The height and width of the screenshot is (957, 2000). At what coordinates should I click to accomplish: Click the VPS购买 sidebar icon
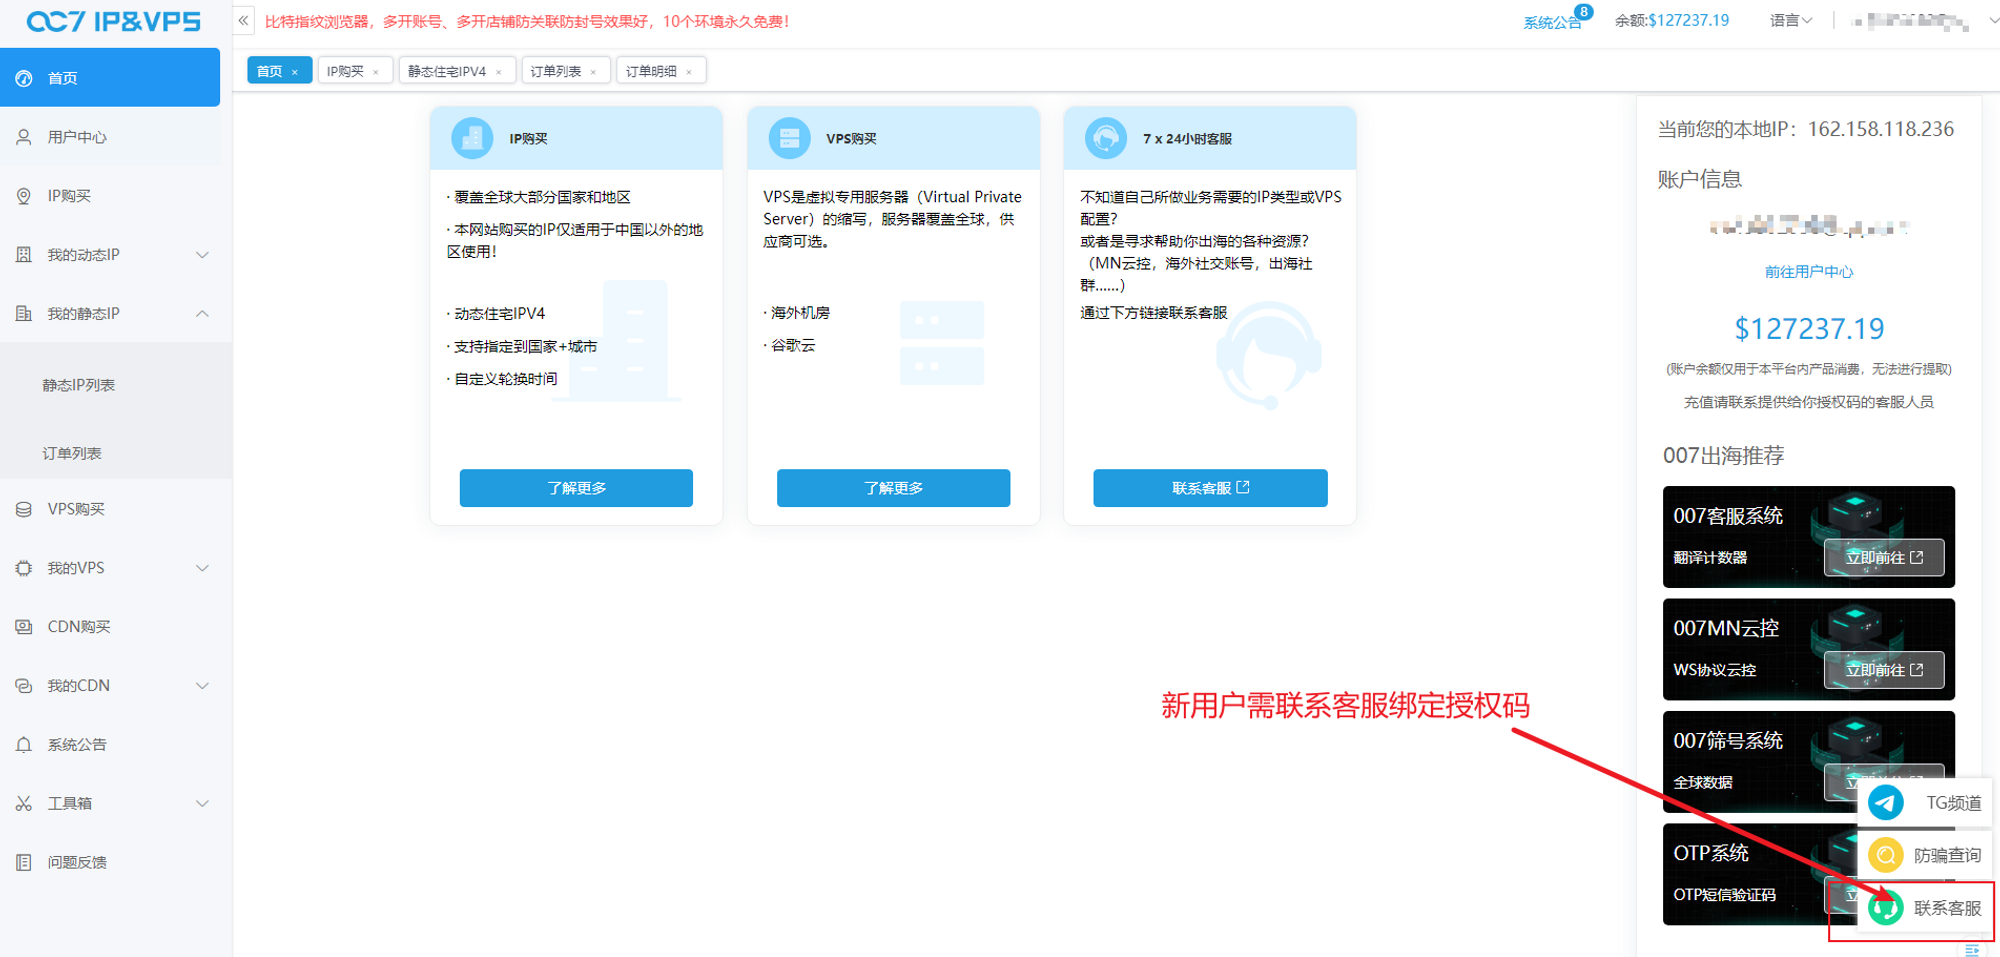22,508
